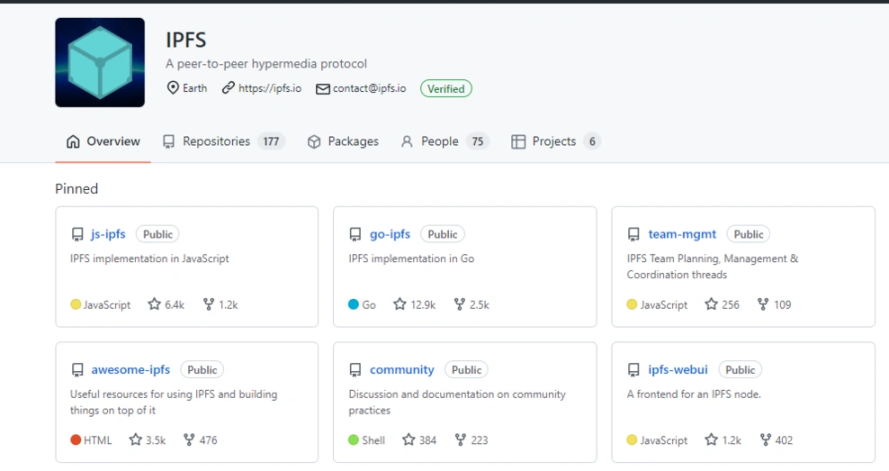889x471 pixels.
Task: Click the fork icon on js-ipfs
Action: click(x=208, y=305)
